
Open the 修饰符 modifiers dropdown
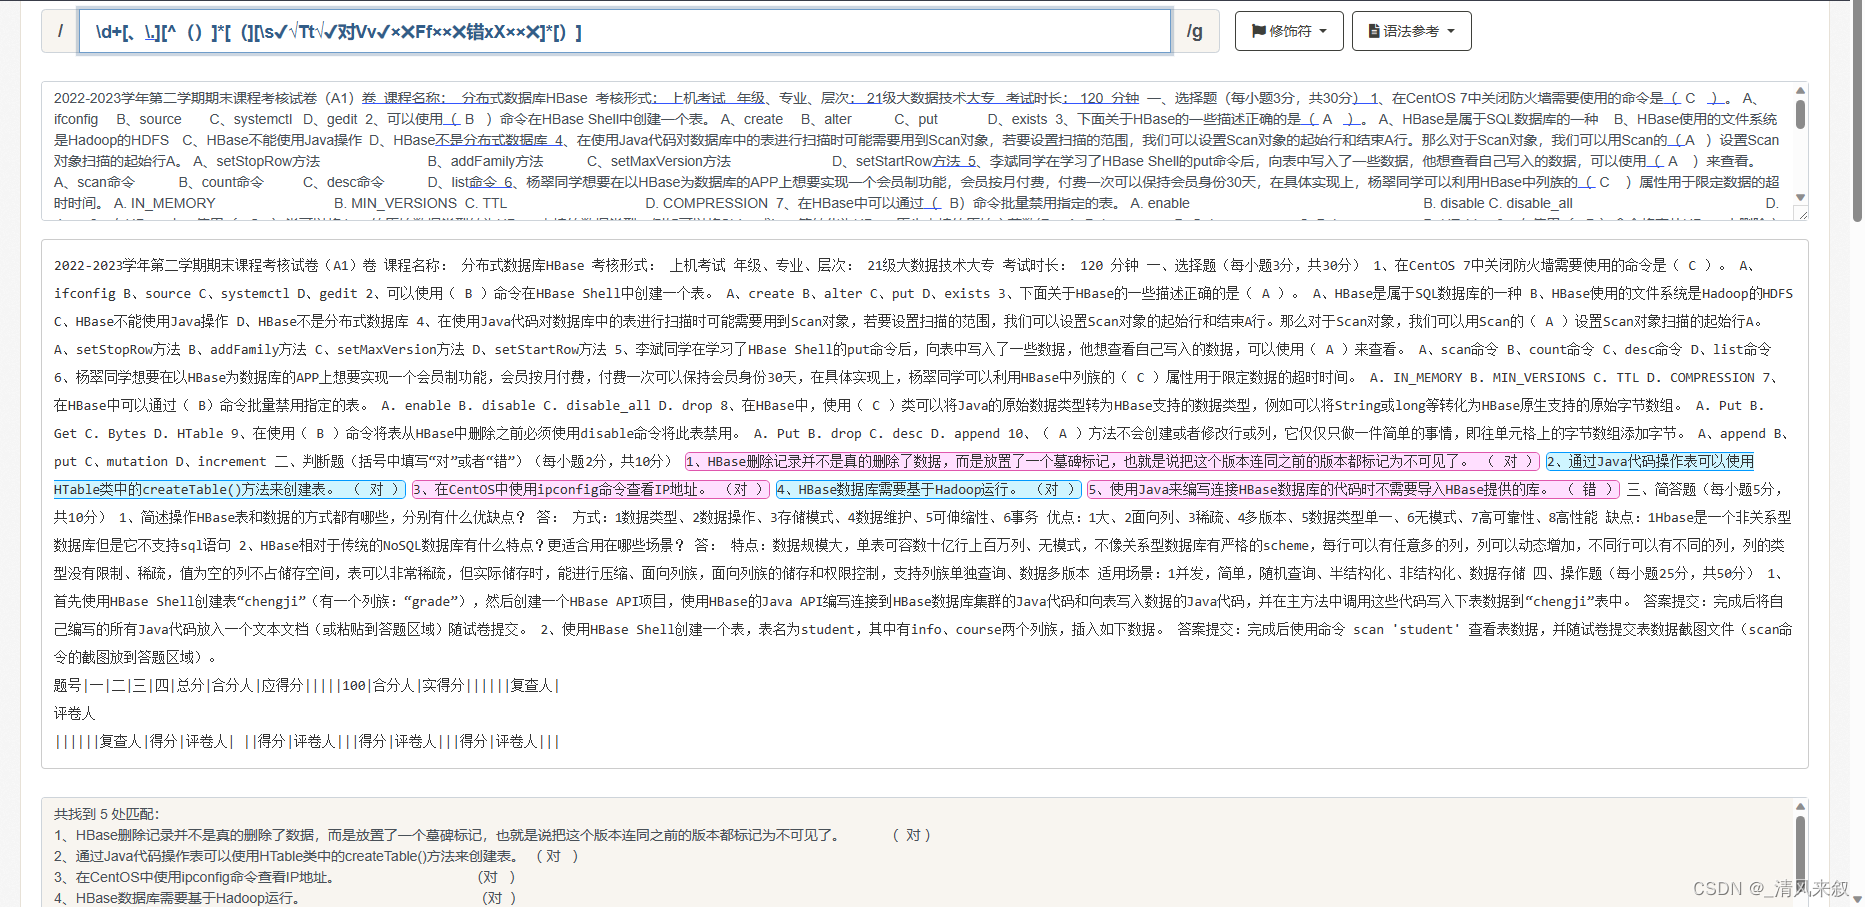click(1289, 31)
